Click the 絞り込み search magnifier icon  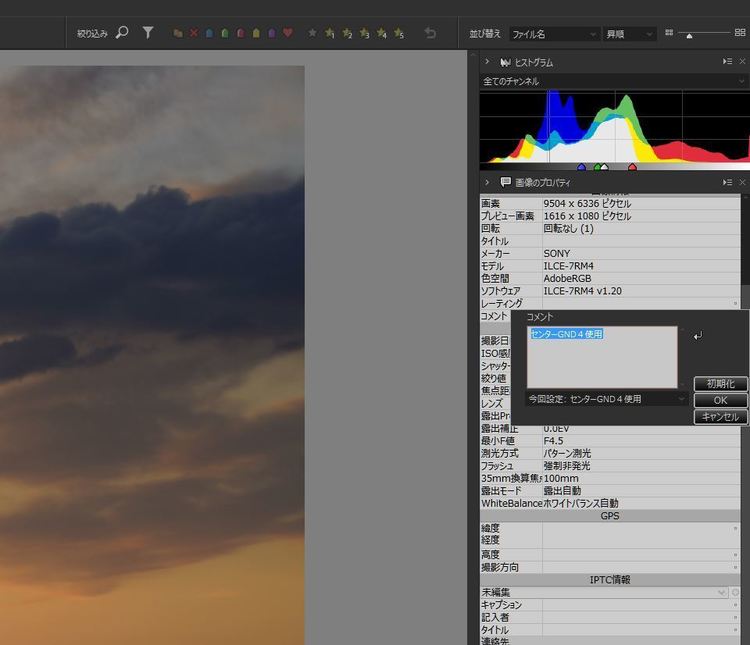122,33
